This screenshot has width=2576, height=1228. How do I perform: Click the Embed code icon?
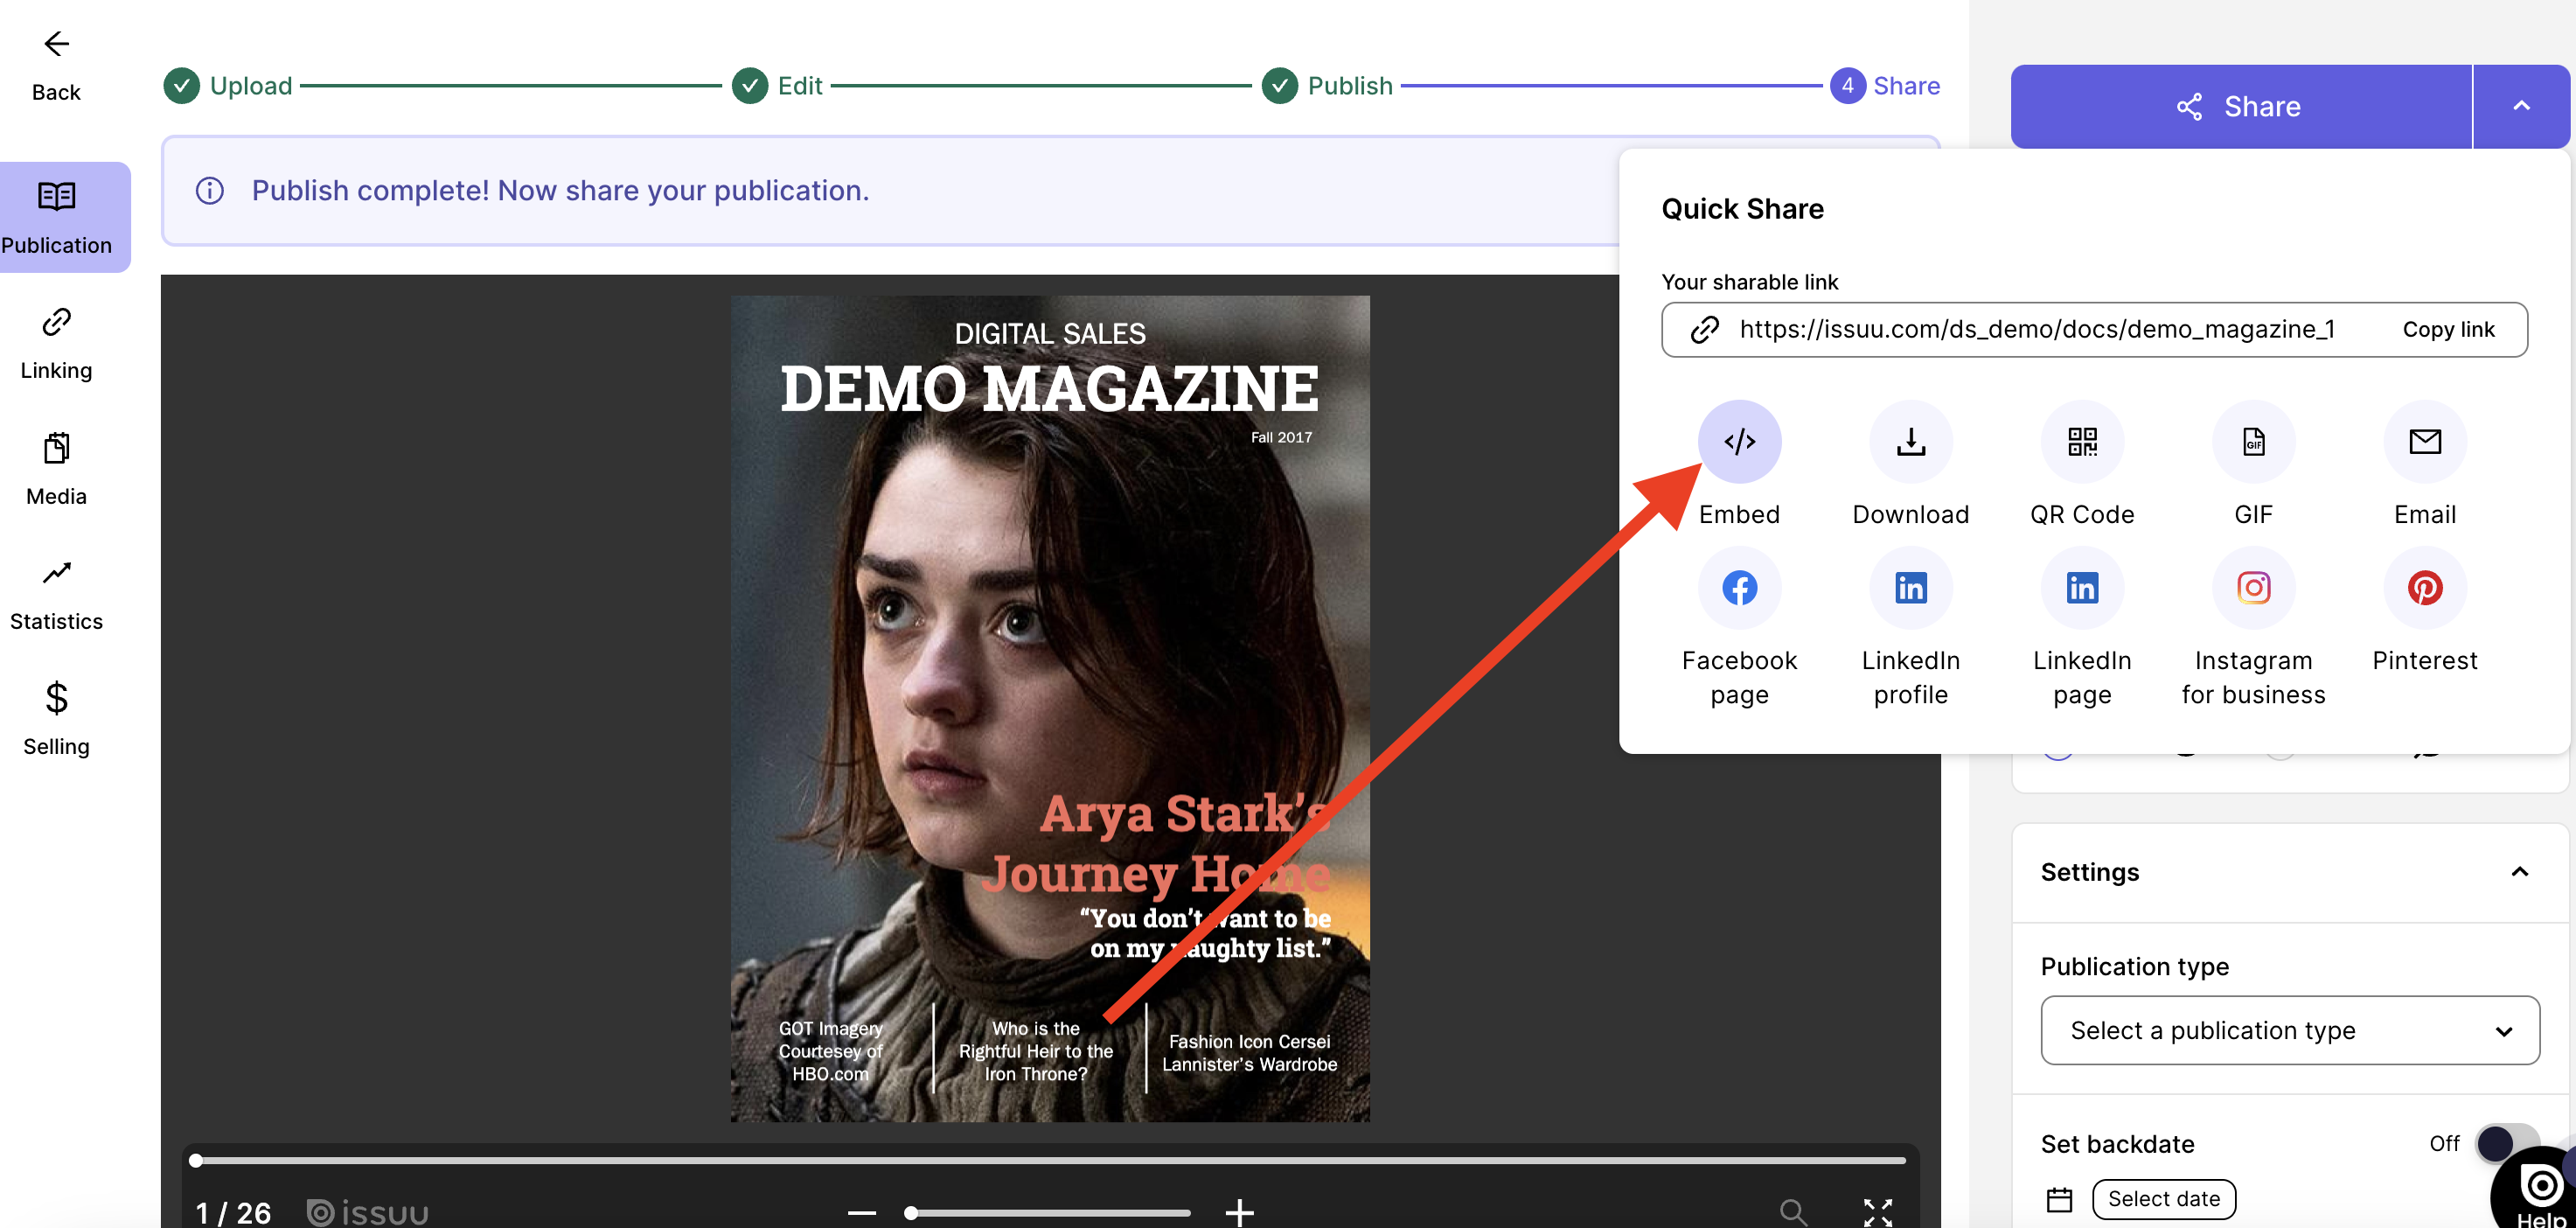[x=1739, y=441]
